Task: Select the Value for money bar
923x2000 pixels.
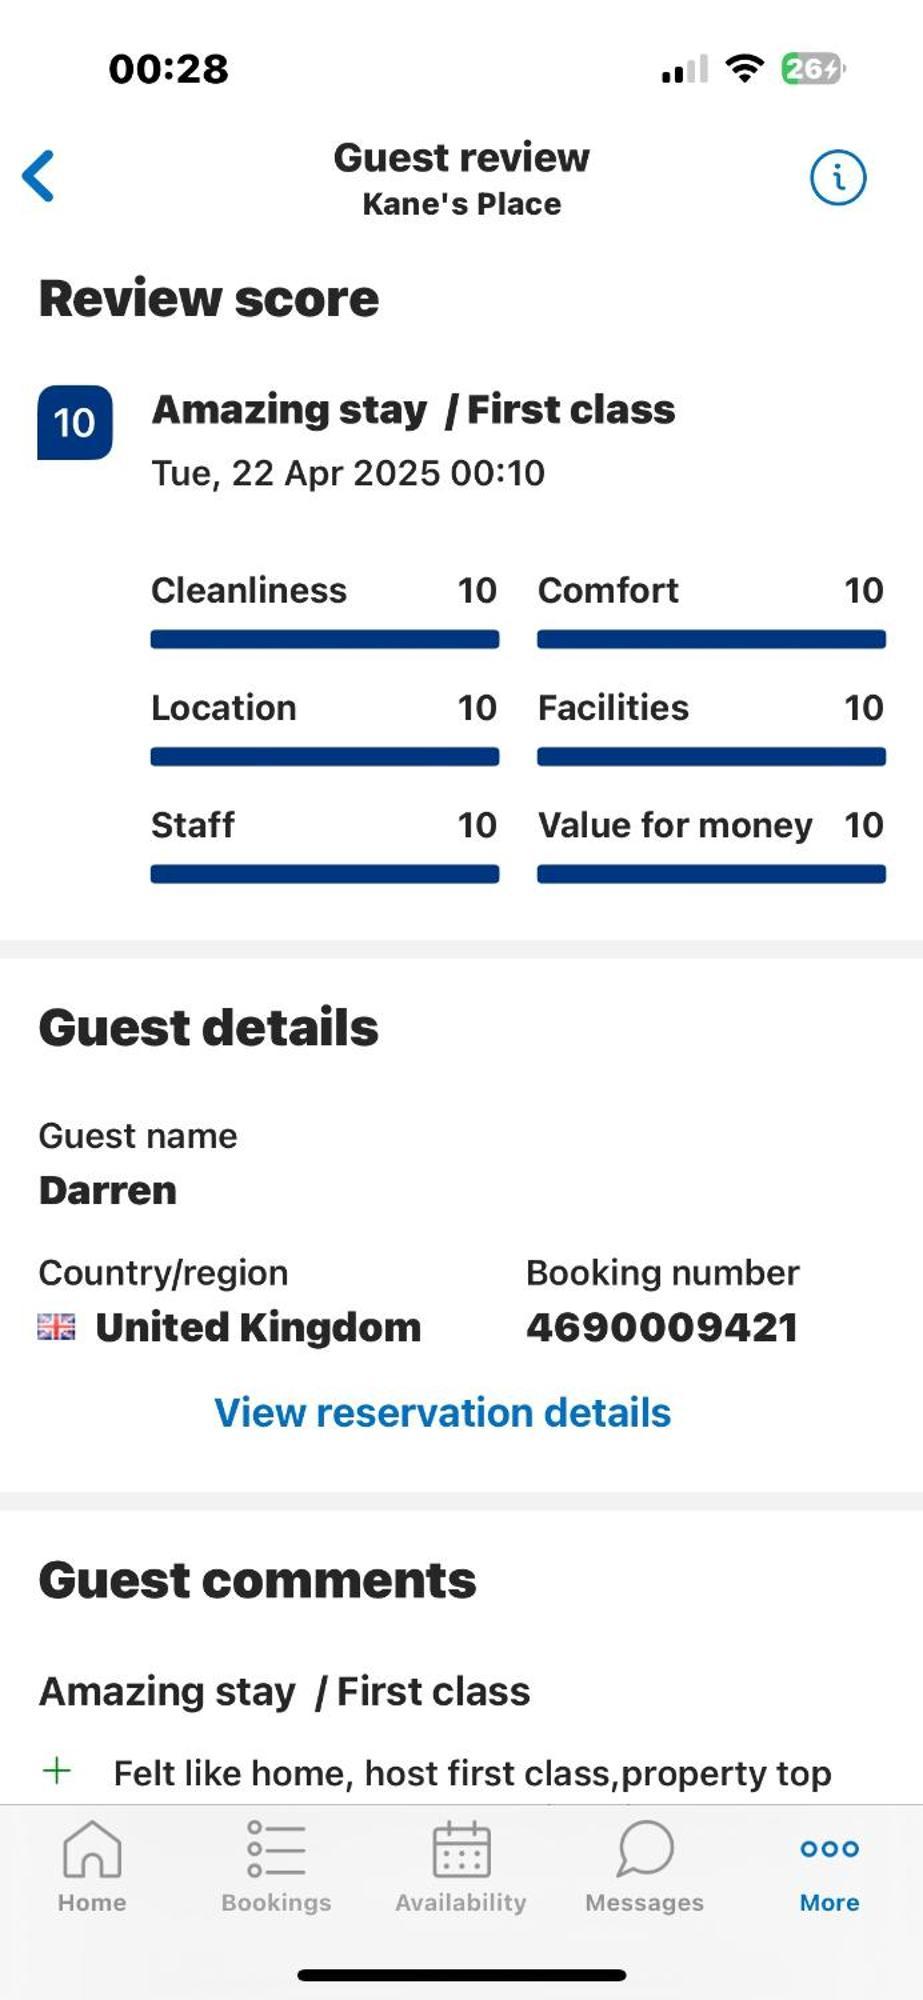Action: [x=711, y=874]
